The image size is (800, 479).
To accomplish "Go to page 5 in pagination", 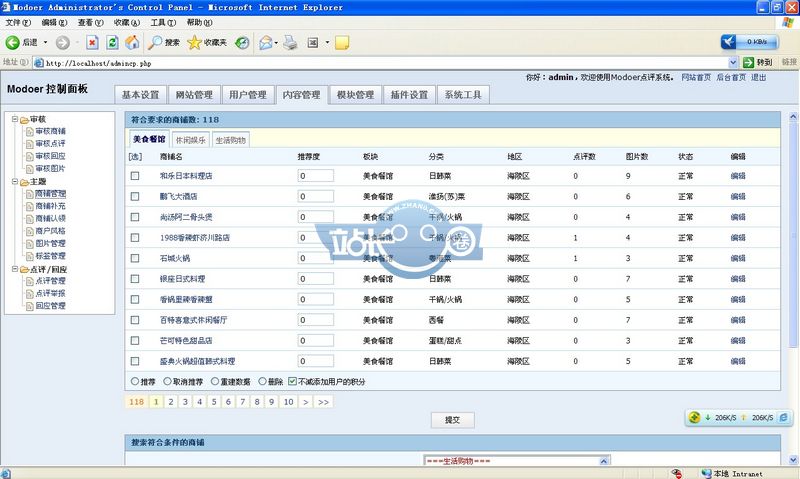I will point(214,402).
